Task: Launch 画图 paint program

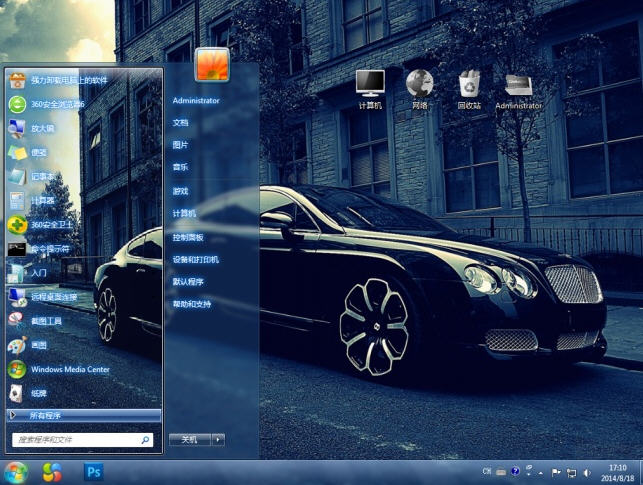Action: point(38,345)
